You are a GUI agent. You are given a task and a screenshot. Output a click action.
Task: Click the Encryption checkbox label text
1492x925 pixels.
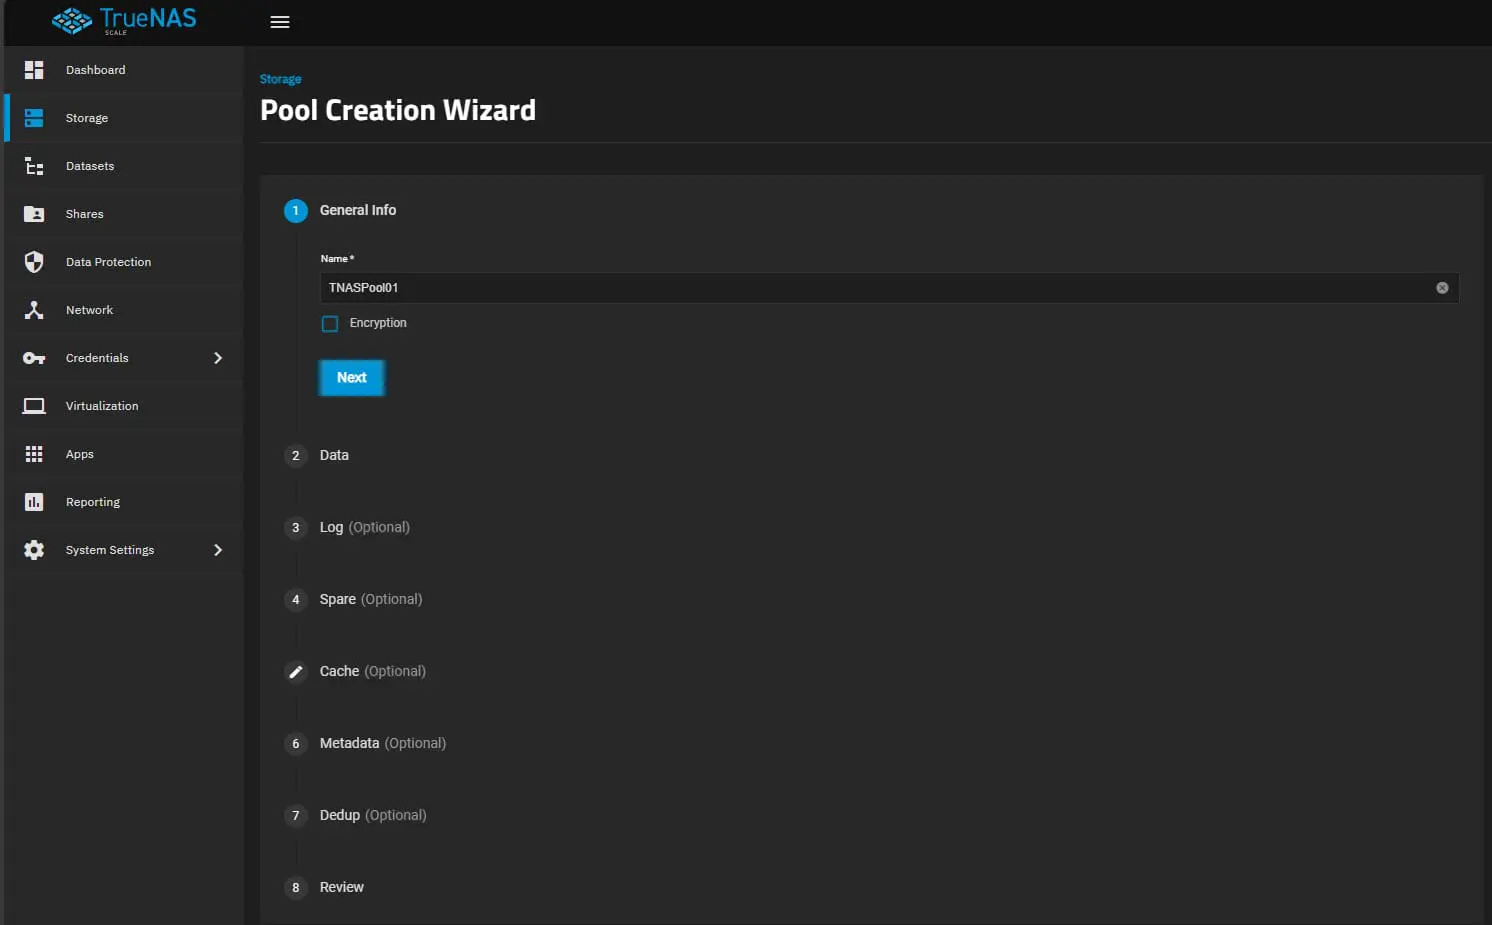tap(378, 323)
